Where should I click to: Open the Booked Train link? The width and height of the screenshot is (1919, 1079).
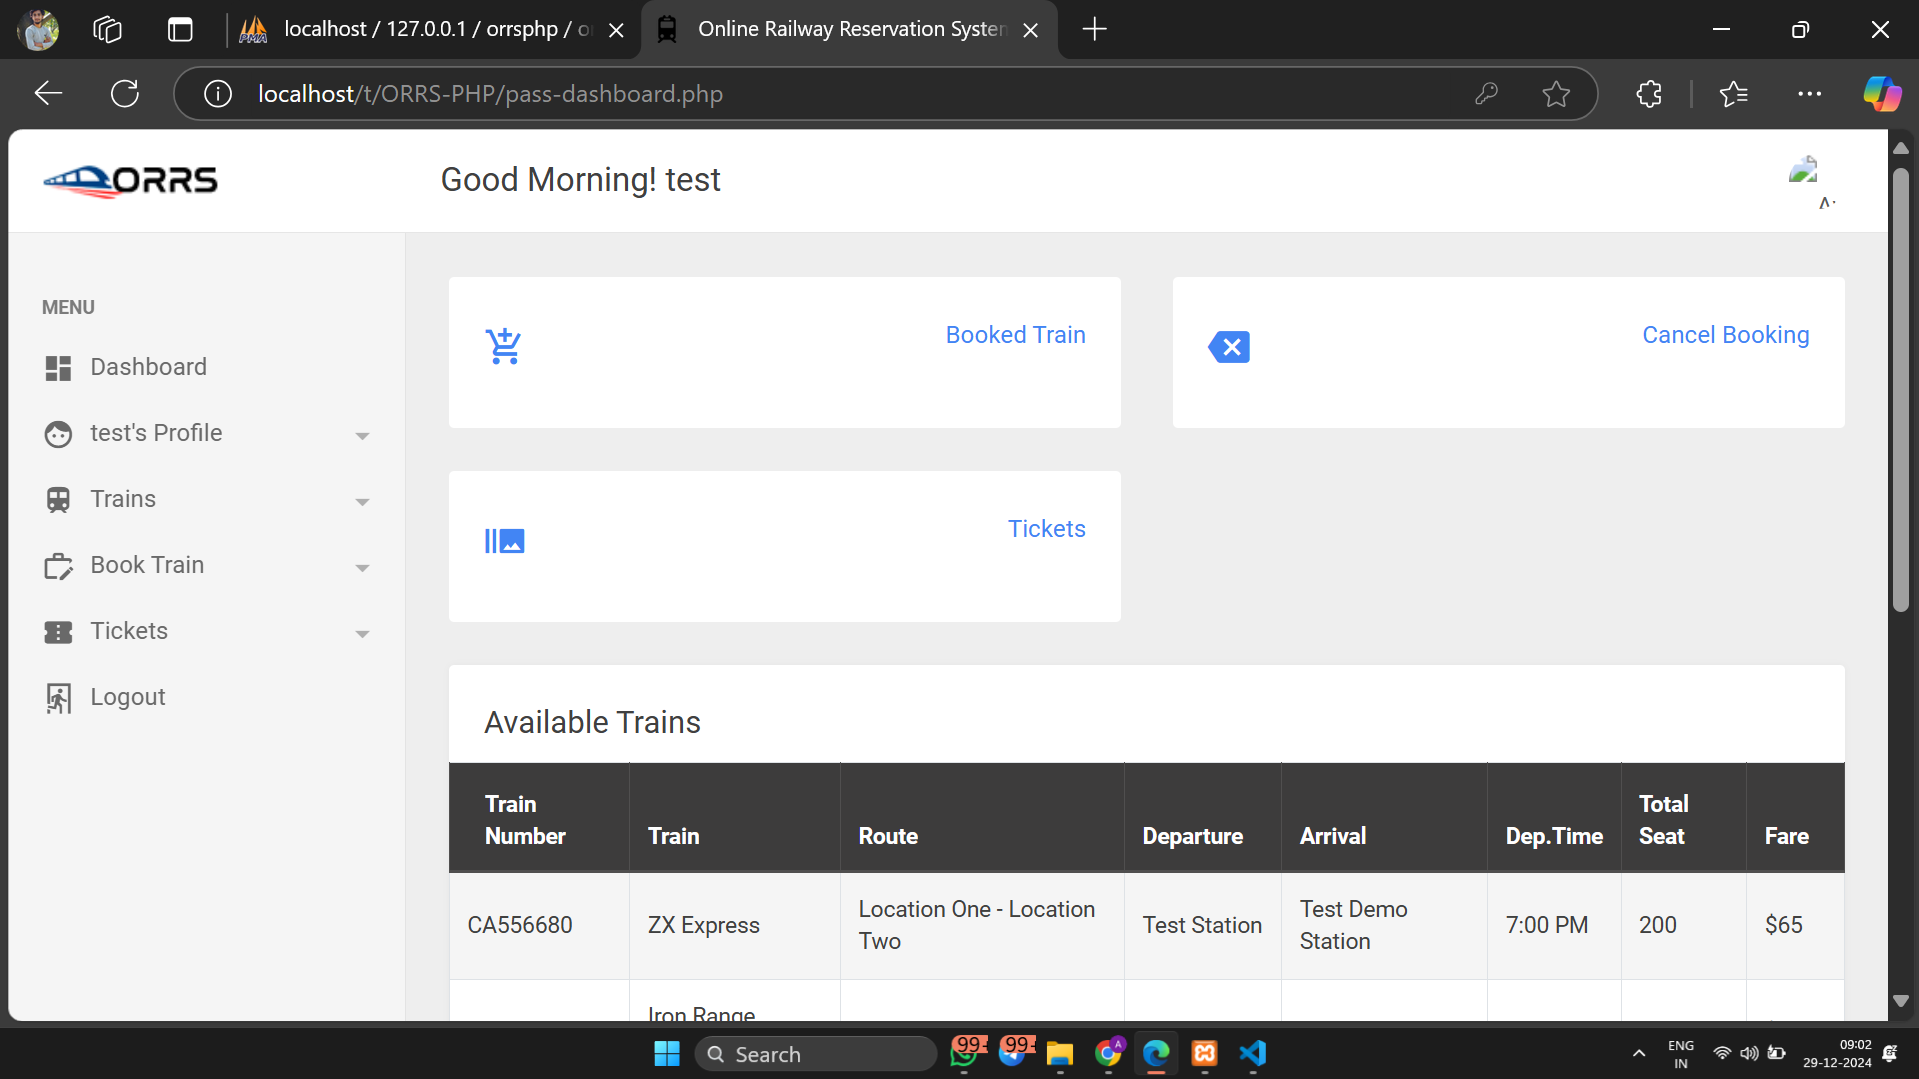tap(1015, 335)
